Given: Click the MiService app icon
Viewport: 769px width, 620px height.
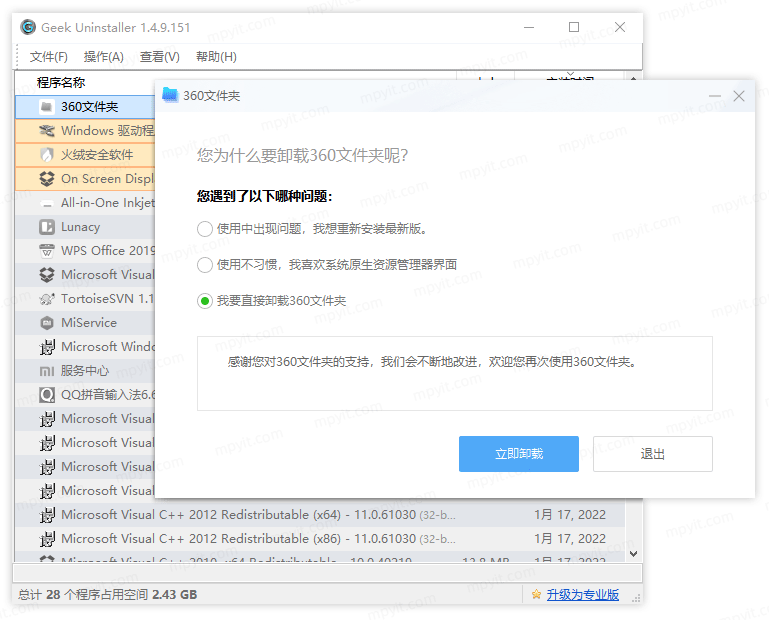Looking at the screenshot, I should click(47, 323).
